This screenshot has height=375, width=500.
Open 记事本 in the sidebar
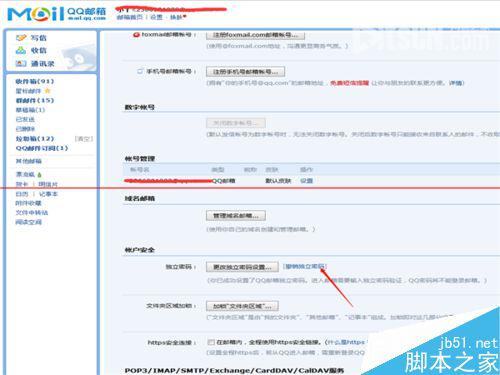(x=48, y=194)
